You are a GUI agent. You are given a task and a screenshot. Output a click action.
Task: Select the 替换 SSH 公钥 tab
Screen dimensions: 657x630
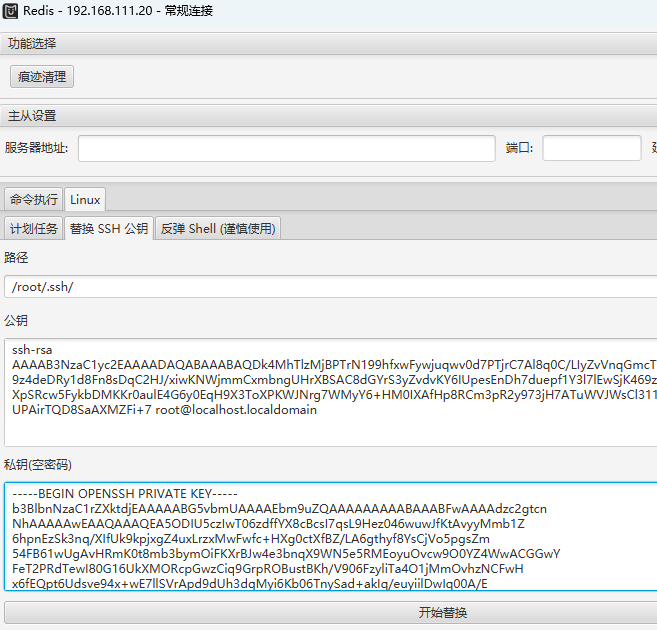pyautogui.click(x=109, y=228)
